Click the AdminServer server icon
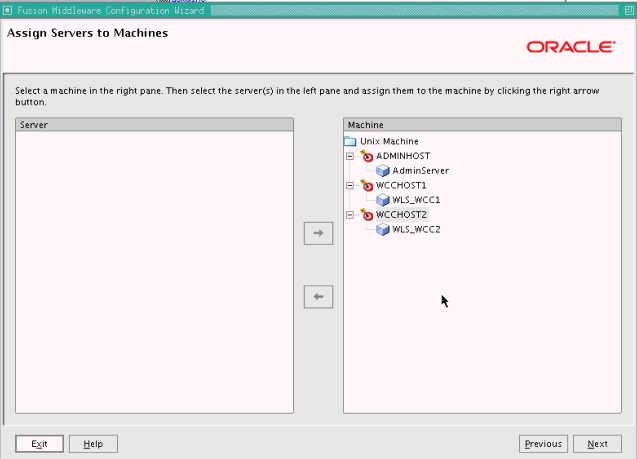637x459 pixels. point(383,171)
